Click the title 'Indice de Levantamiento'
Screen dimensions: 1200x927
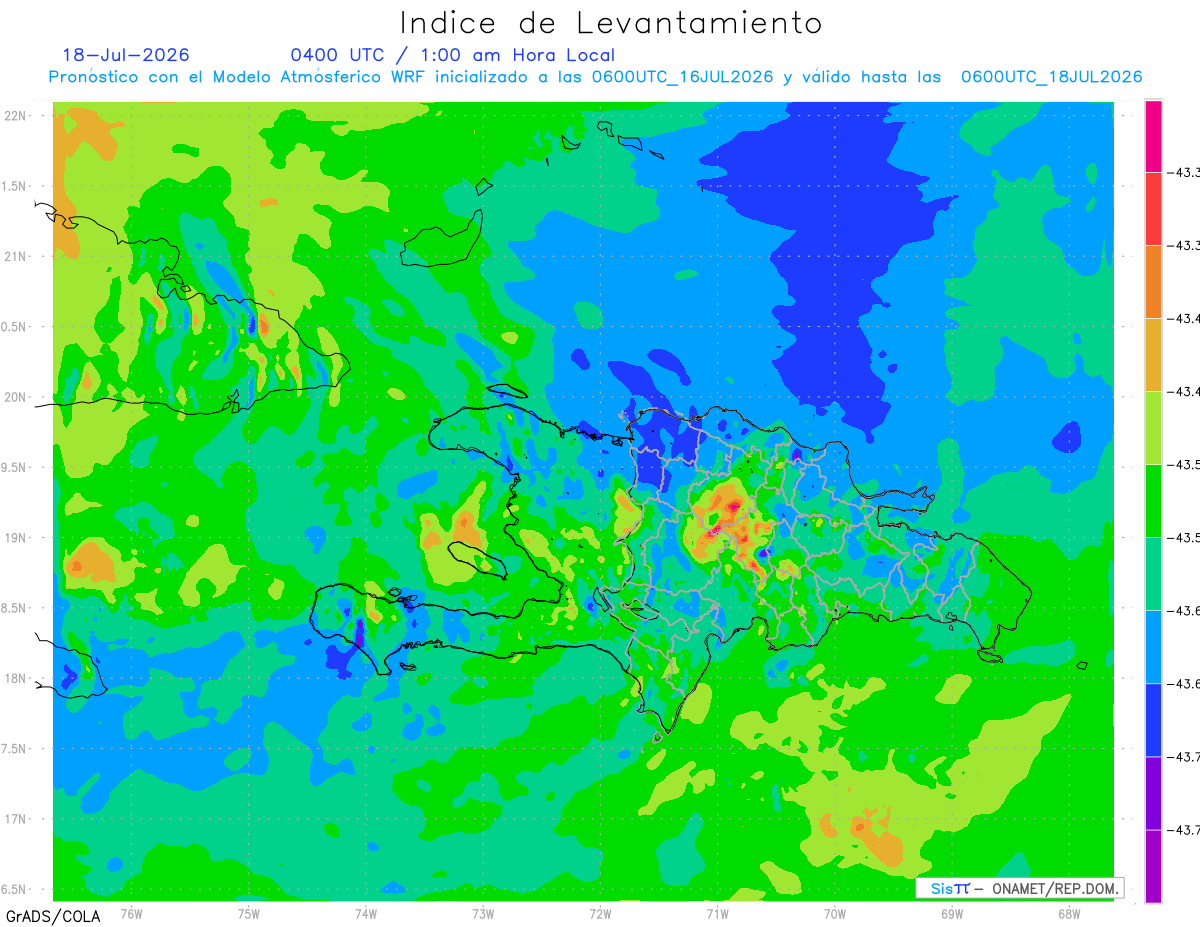coord(611,23)
